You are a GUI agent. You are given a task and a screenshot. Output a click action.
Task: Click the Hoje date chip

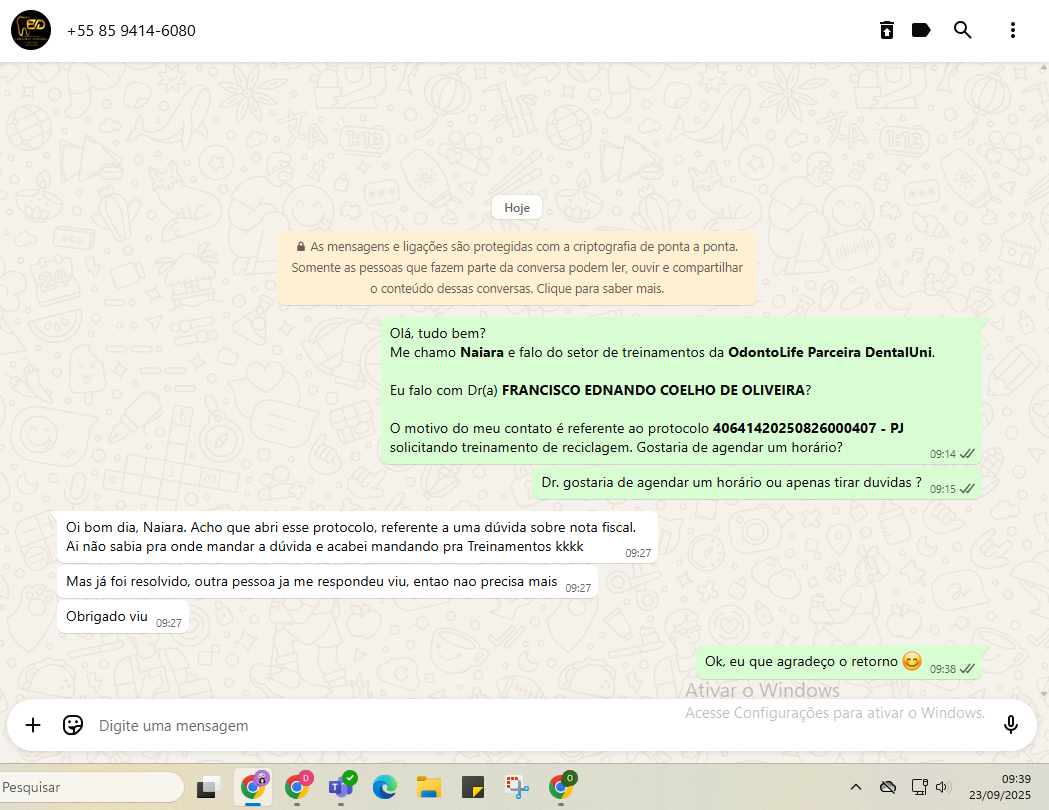click(x=516, y=207)
